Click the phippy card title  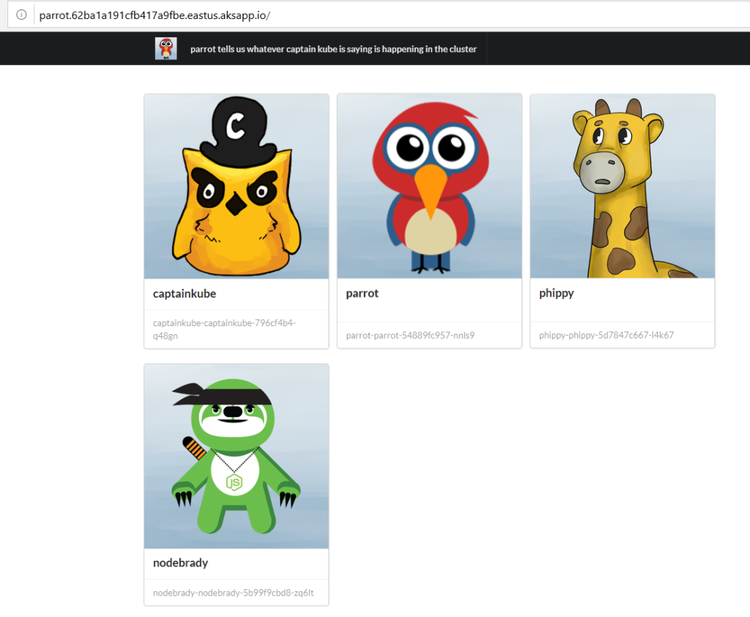[x=556, y=293]
